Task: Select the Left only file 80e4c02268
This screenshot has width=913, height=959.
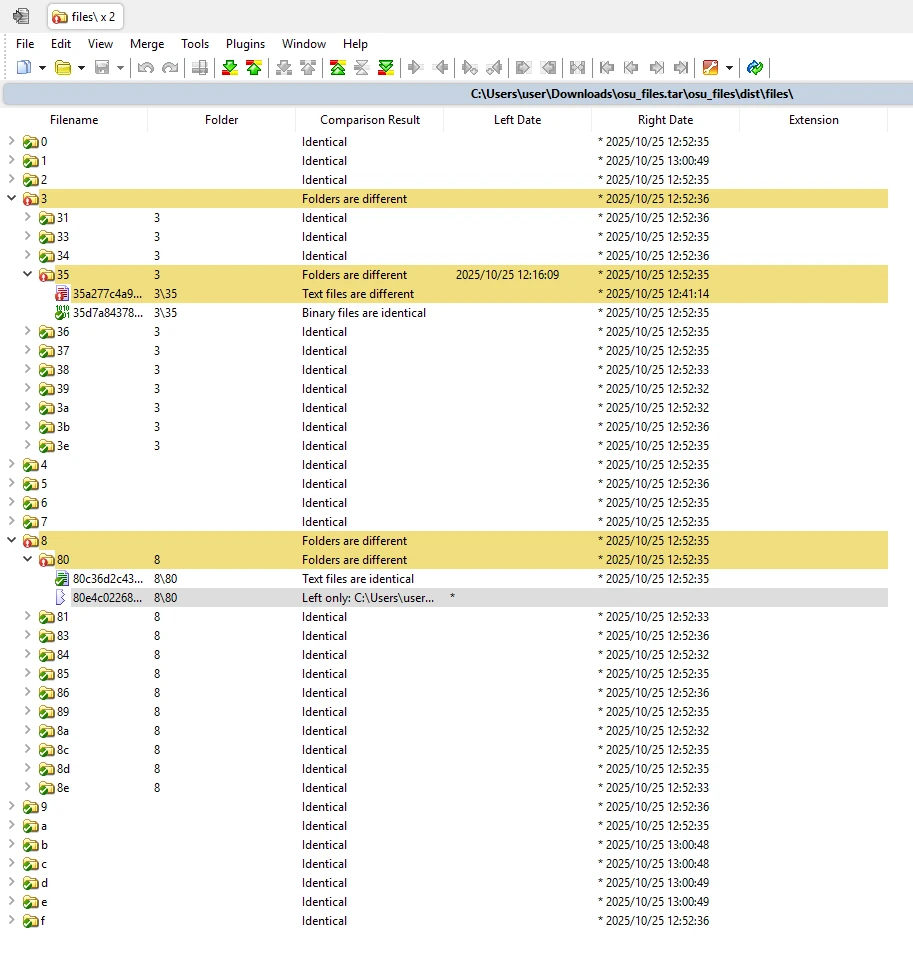Action: pyautogui.click(x=107, y=598)
